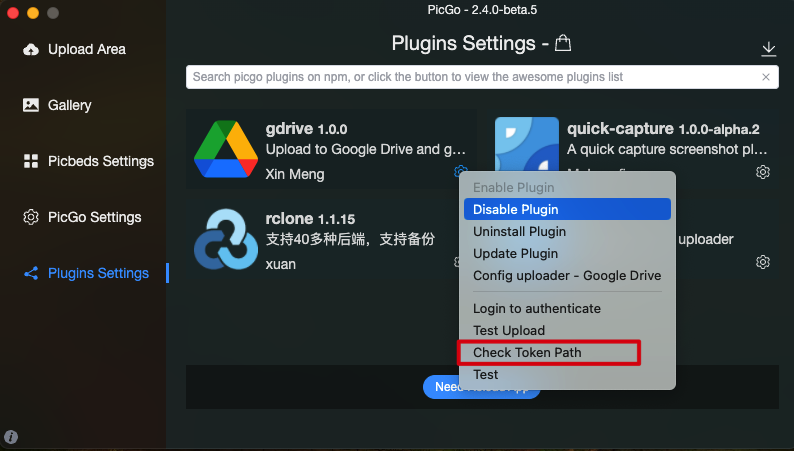The height and width of the screenshot is (451, 794).
Task: Click the gdrive description text
Action: coord(366,149)
